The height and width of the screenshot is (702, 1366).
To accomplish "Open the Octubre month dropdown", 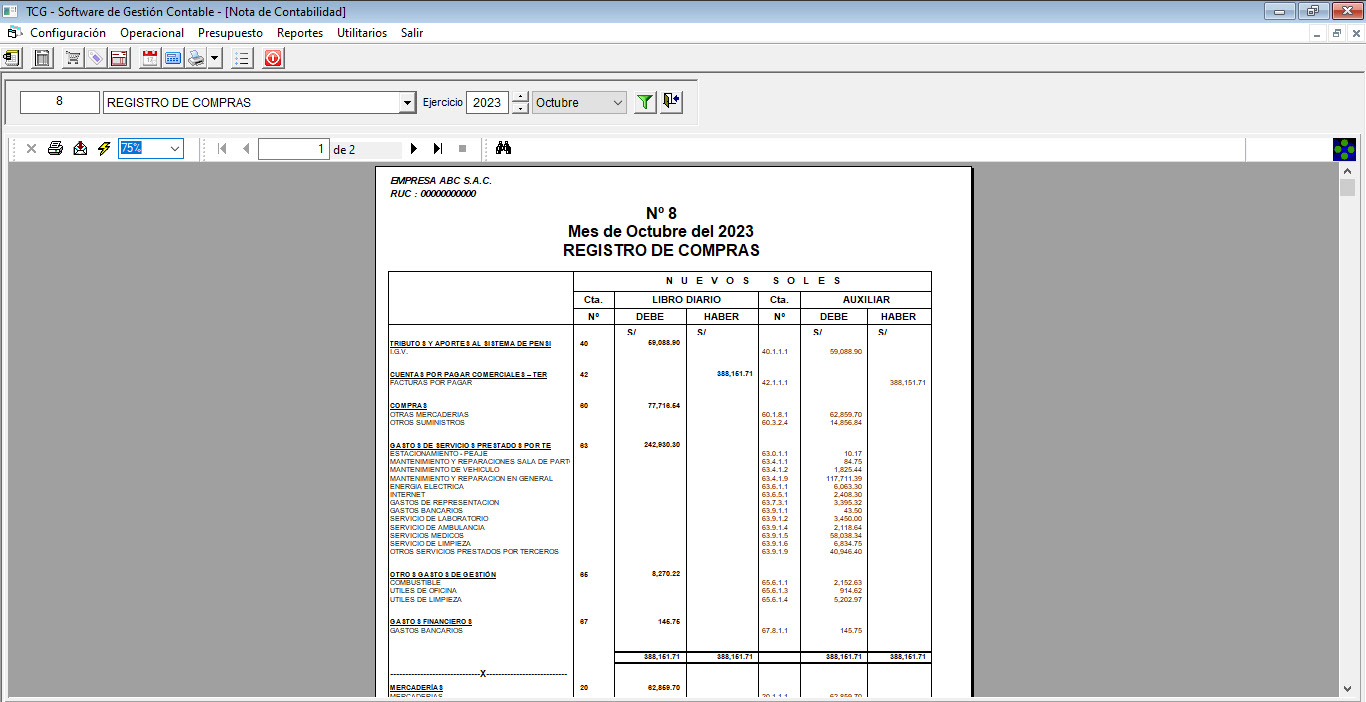I will pos(617,102).
